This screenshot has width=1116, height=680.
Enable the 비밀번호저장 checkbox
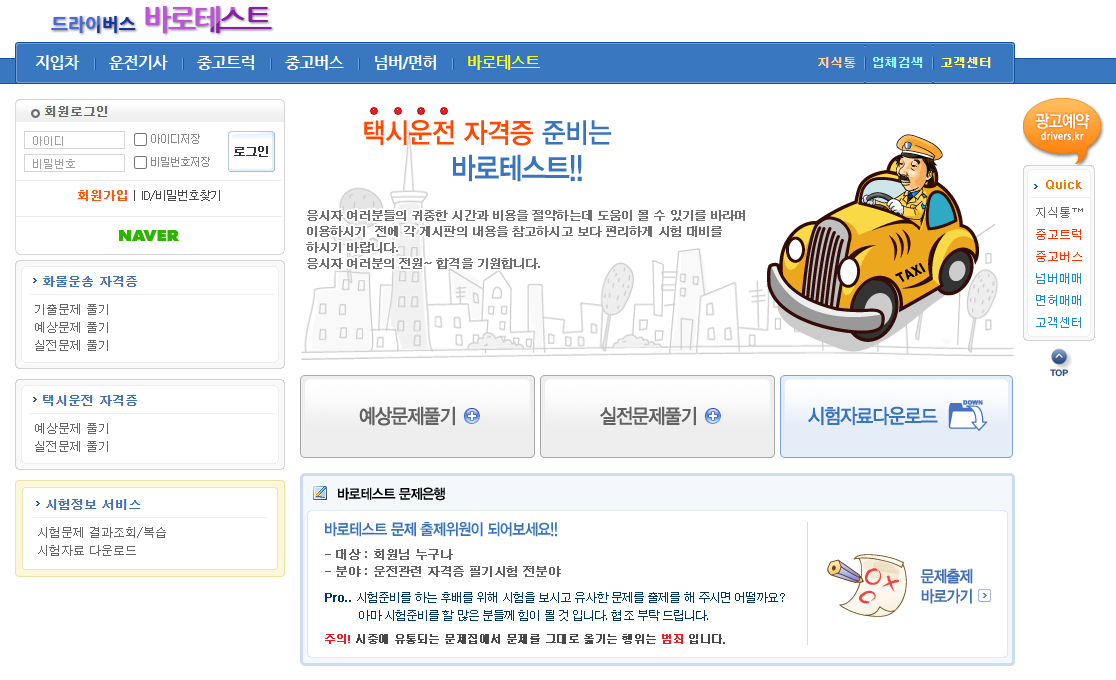coord(140,162)
